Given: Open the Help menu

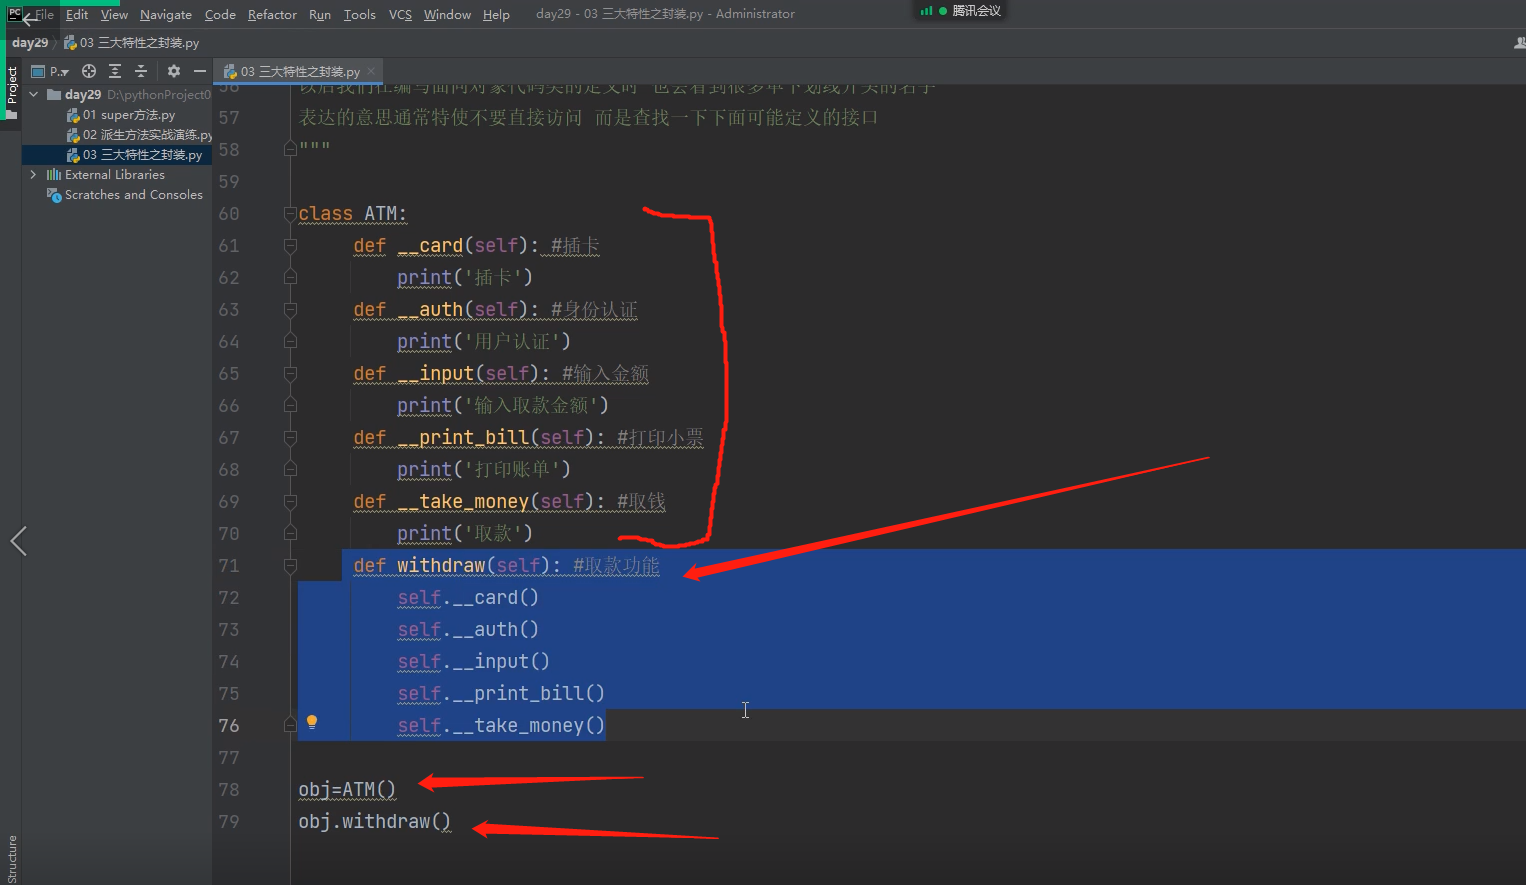Looking at the screenshot, I should click(x=496, y=14).
